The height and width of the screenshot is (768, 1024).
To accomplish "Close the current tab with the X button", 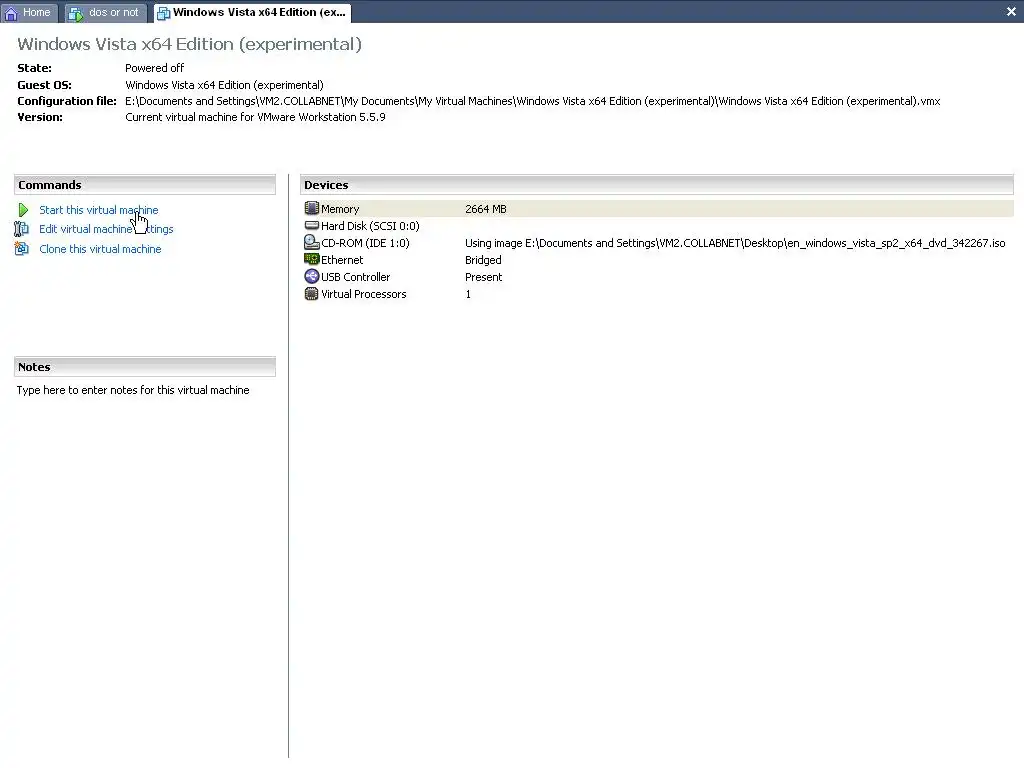I will click(1011, 12).
